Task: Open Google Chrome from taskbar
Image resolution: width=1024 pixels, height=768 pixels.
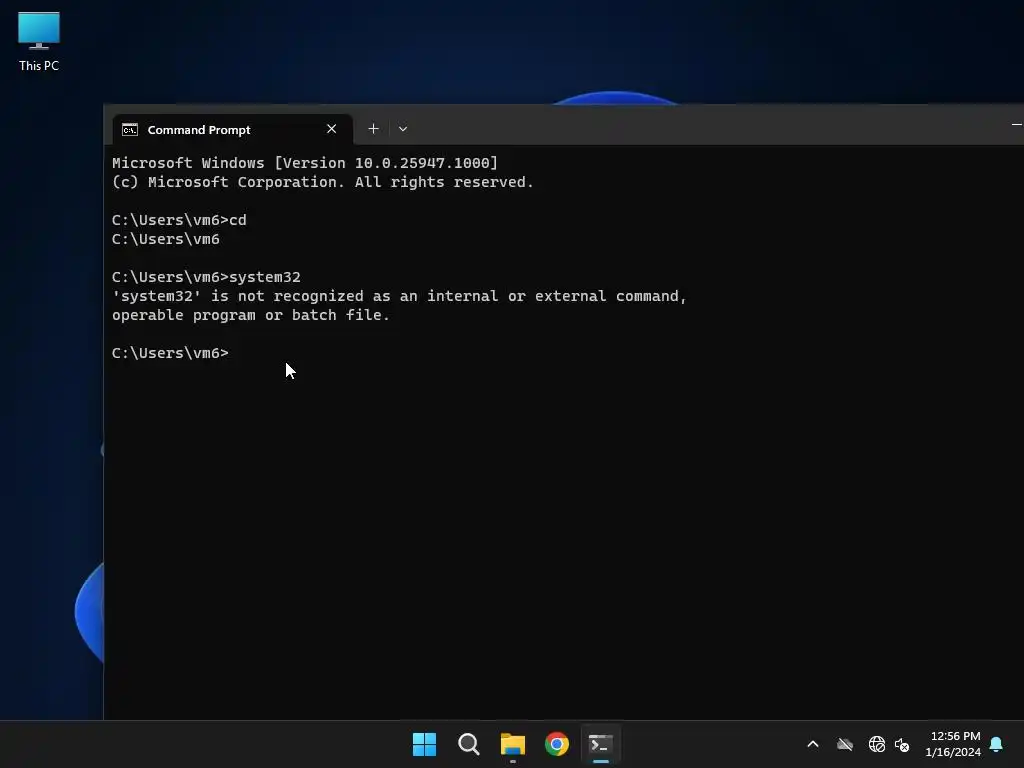Action: [557, 744]
